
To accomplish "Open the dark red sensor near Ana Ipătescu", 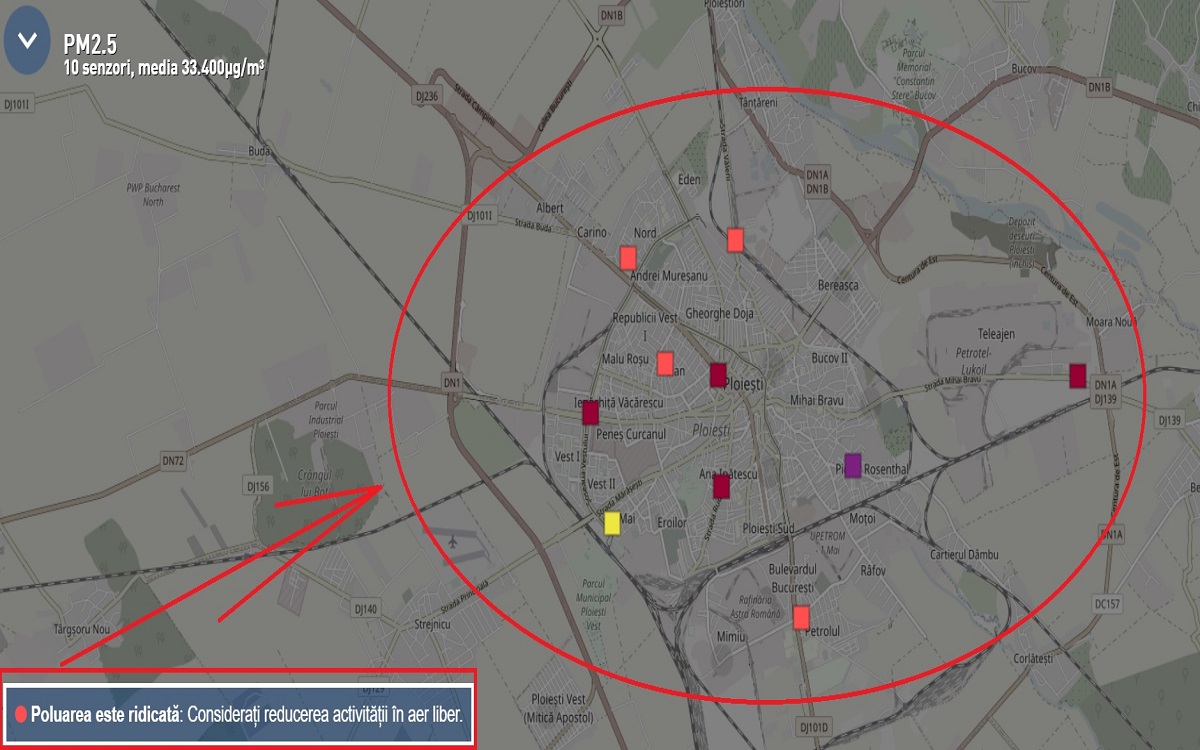I will 721,487.
